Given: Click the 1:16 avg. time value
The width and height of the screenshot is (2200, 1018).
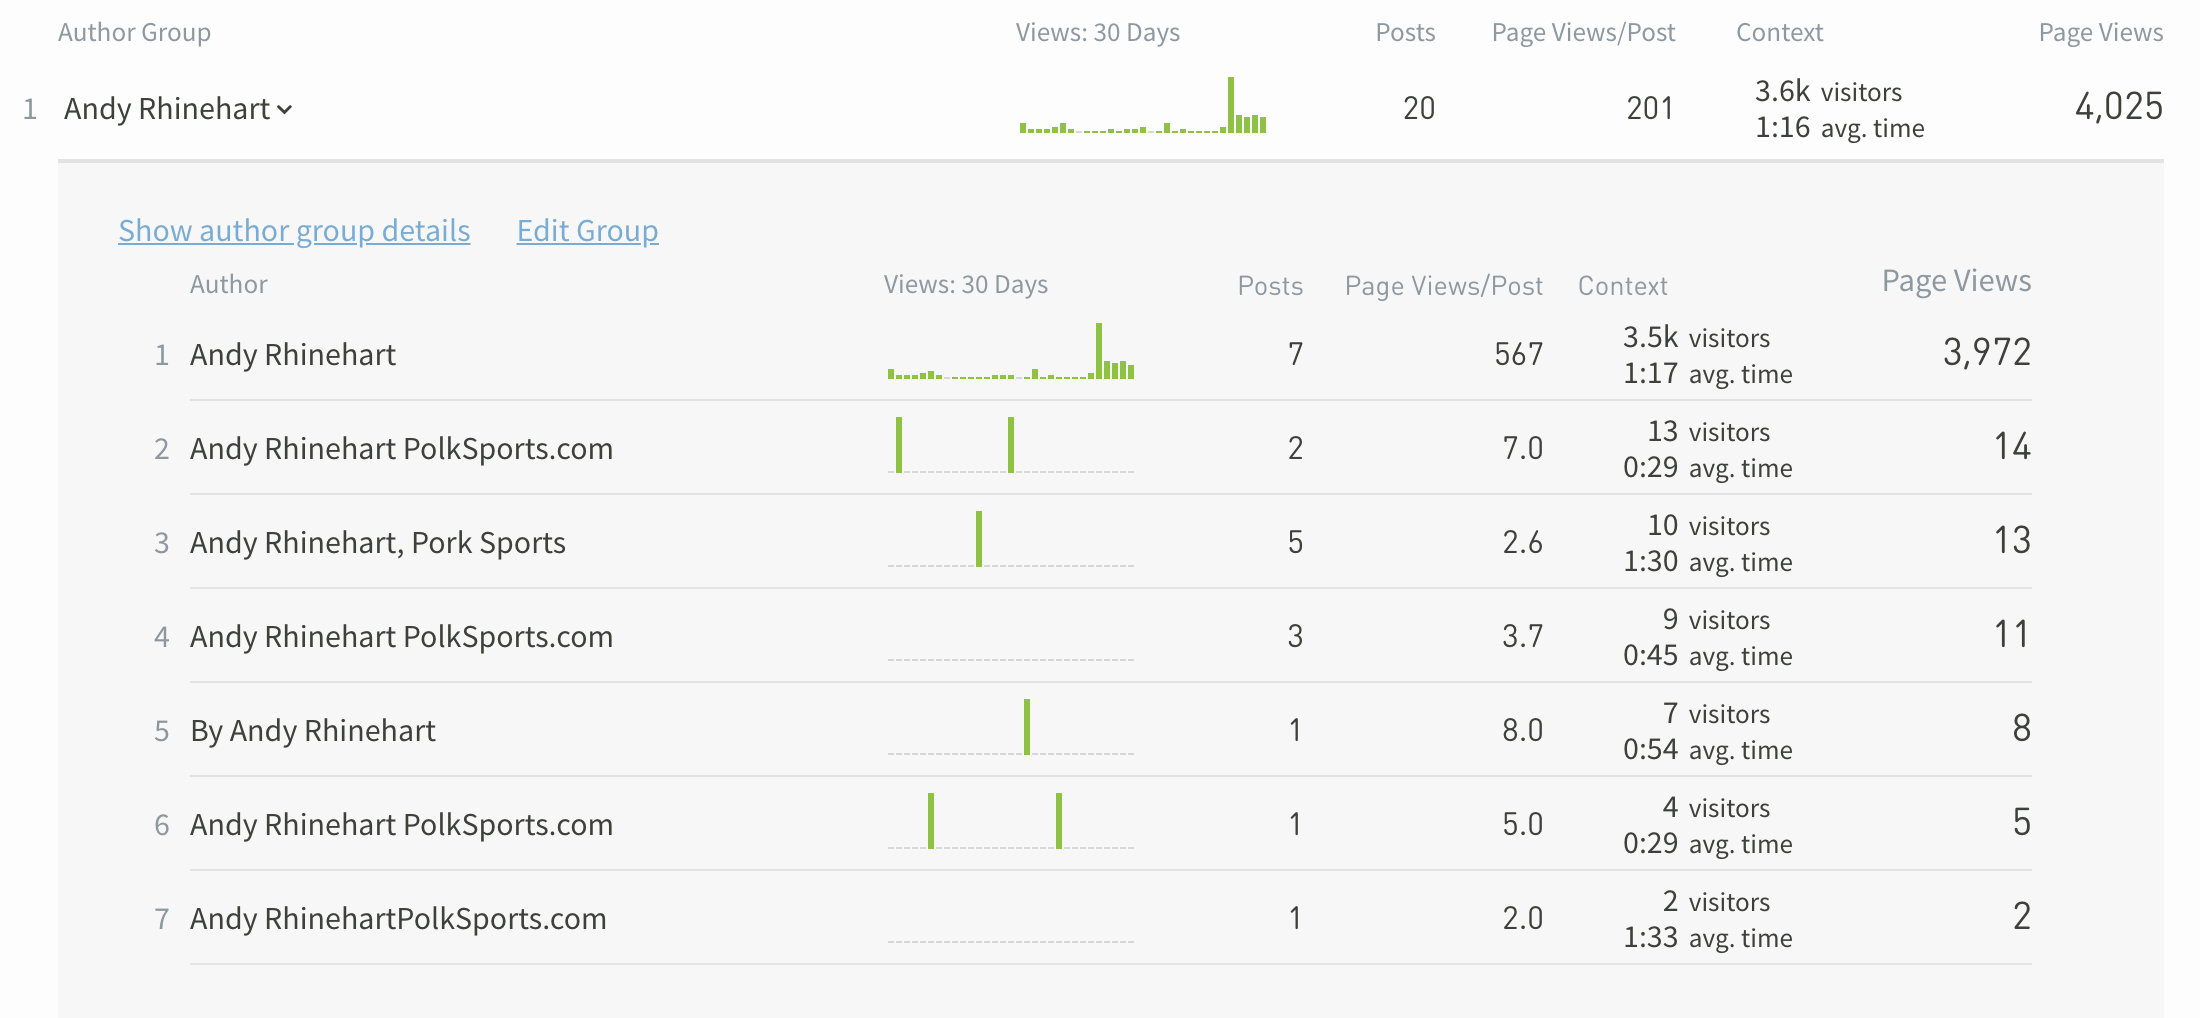Looking at the screenshot, I should [1839, 128].
